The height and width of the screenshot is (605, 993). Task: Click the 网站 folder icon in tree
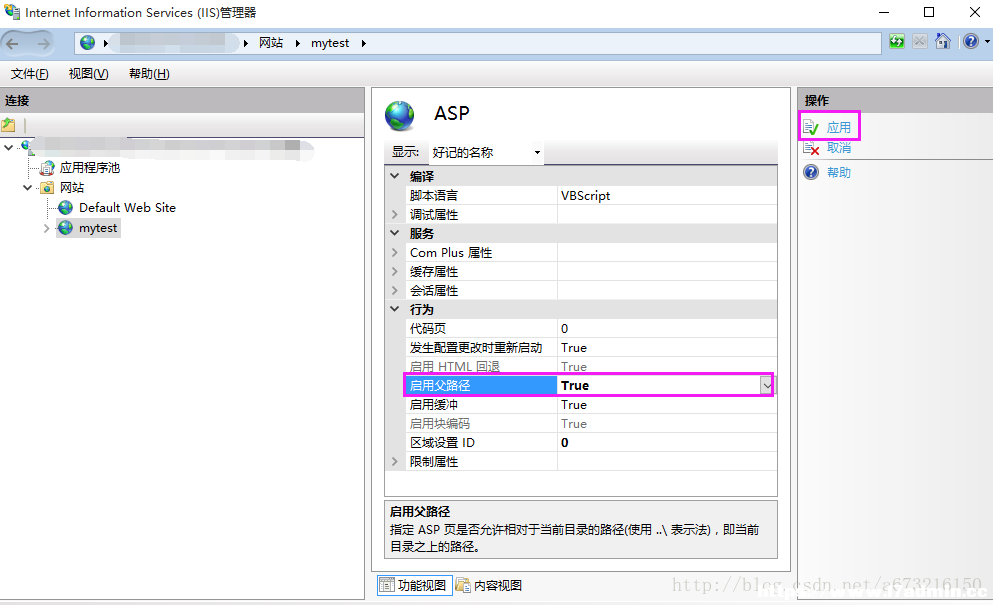(x=47, y=188)
